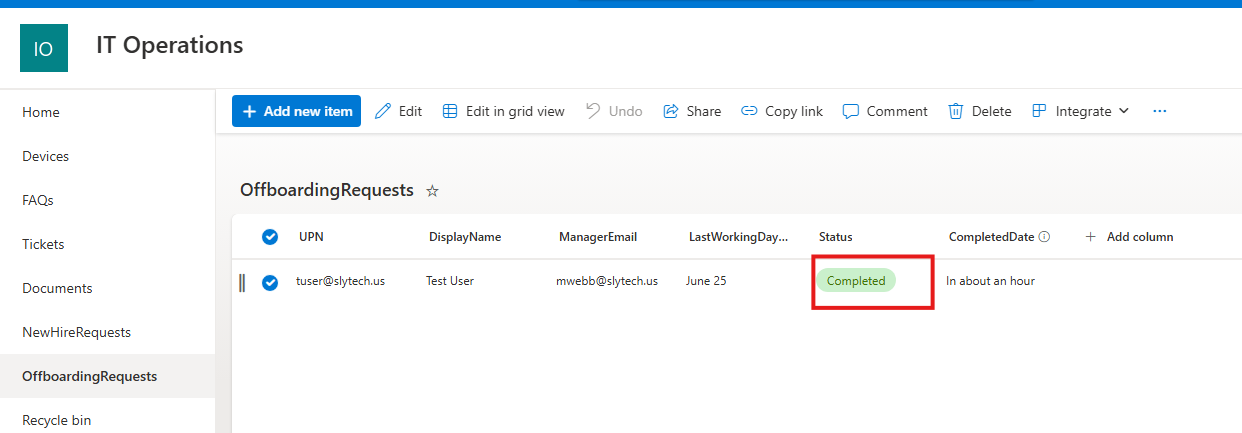
Task: Click the mwebb@slytech.us manager email cell
Action: click(x=607, y=281)
